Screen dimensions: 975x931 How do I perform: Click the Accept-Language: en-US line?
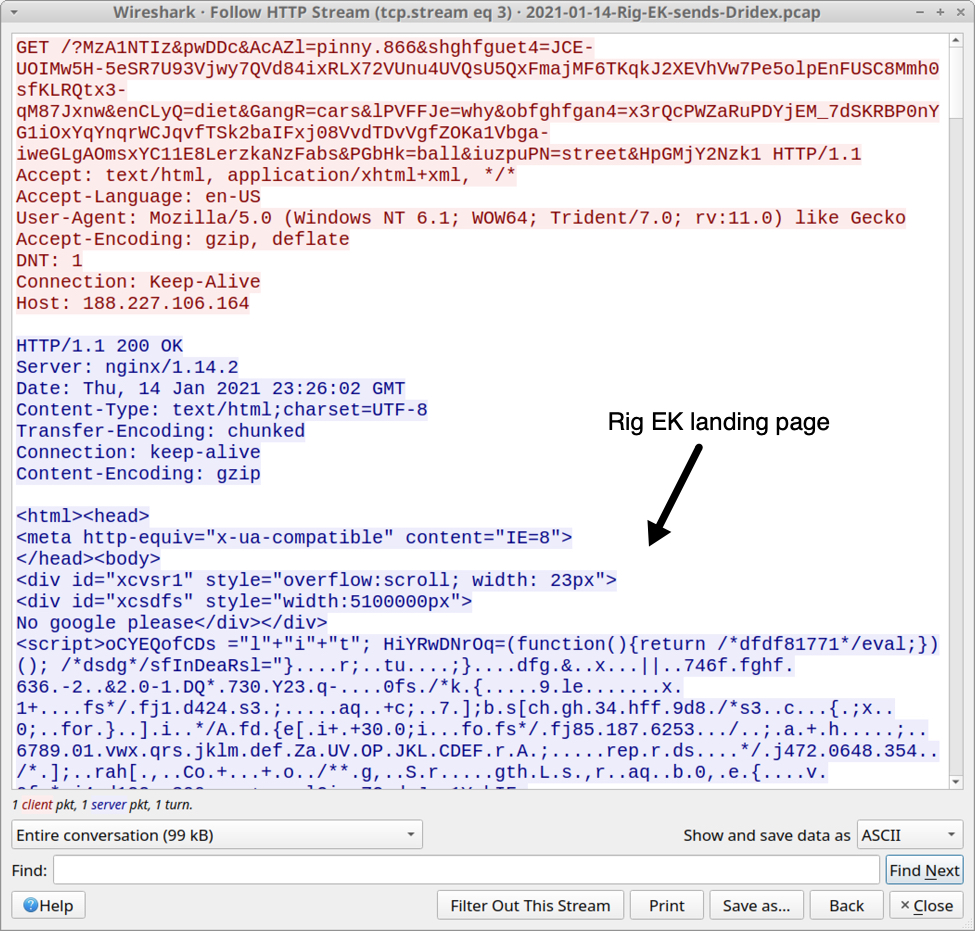(x=138, y=197)
